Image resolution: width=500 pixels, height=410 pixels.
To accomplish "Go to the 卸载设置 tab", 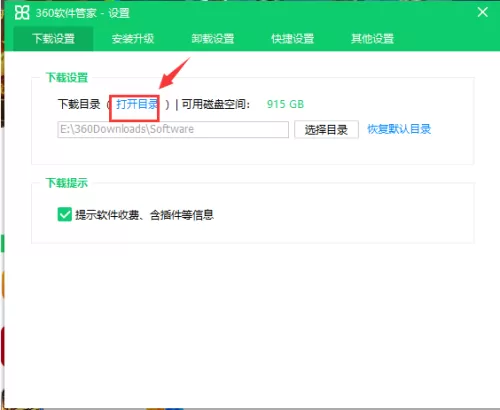I will [213, 39].
